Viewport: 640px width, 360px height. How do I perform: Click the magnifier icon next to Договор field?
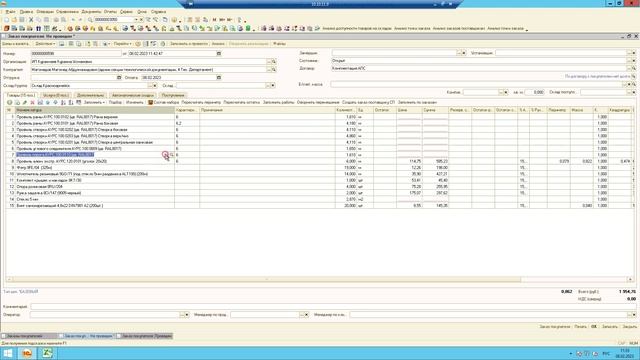click(634, 69)
